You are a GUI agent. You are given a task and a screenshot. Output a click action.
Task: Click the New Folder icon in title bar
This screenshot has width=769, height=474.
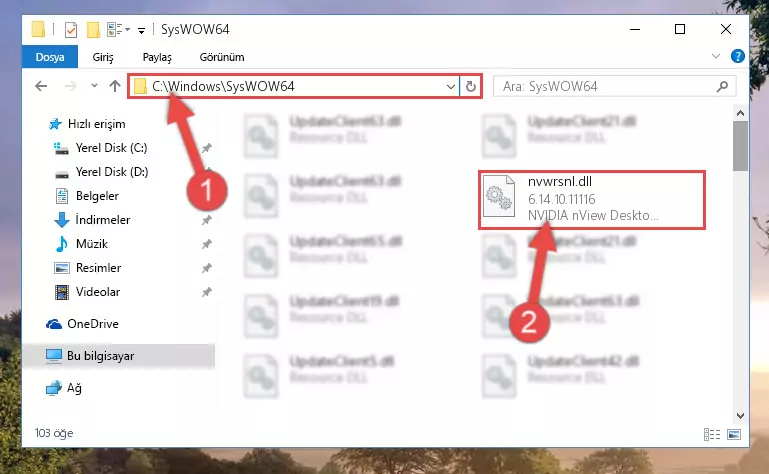click(x=93, y=30)
